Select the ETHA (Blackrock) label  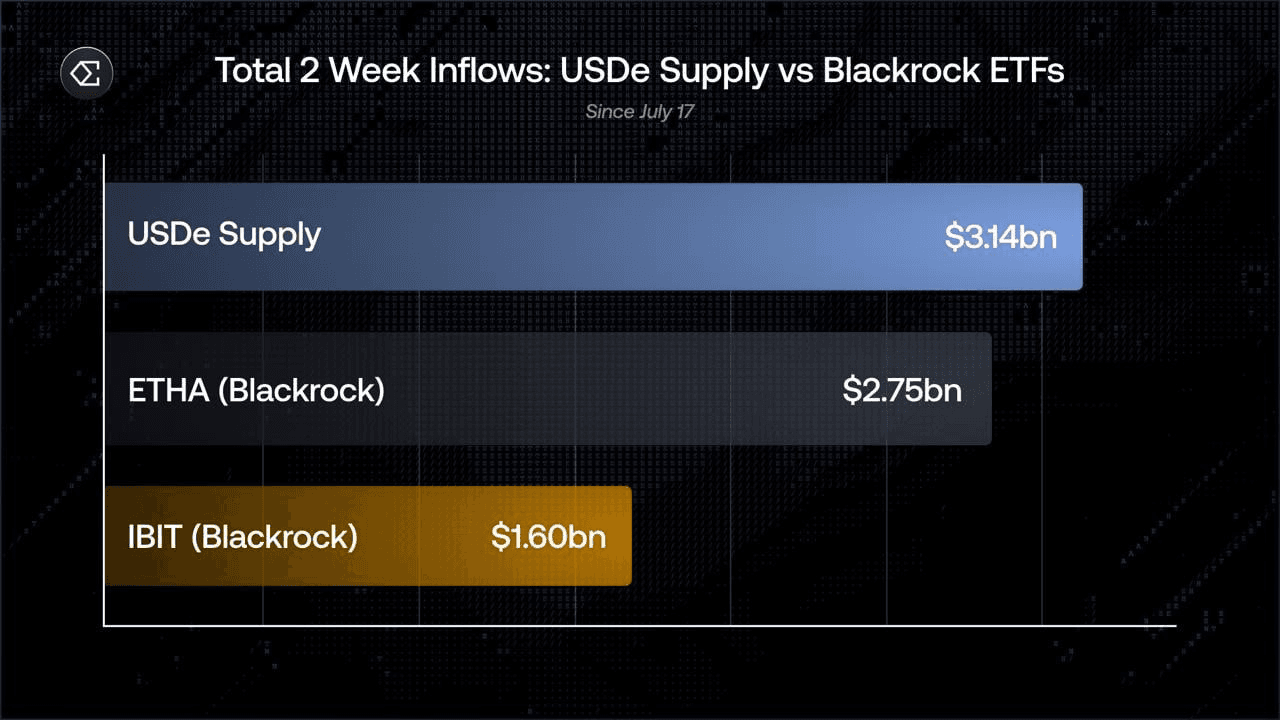pyautogui.click(x=256, y=390)
